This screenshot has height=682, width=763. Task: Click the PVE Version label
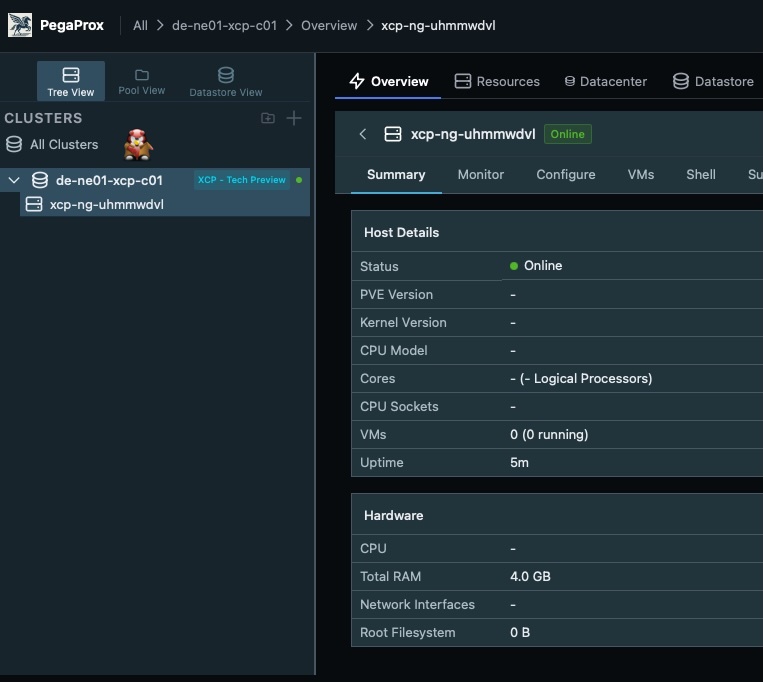pos(396,295)
